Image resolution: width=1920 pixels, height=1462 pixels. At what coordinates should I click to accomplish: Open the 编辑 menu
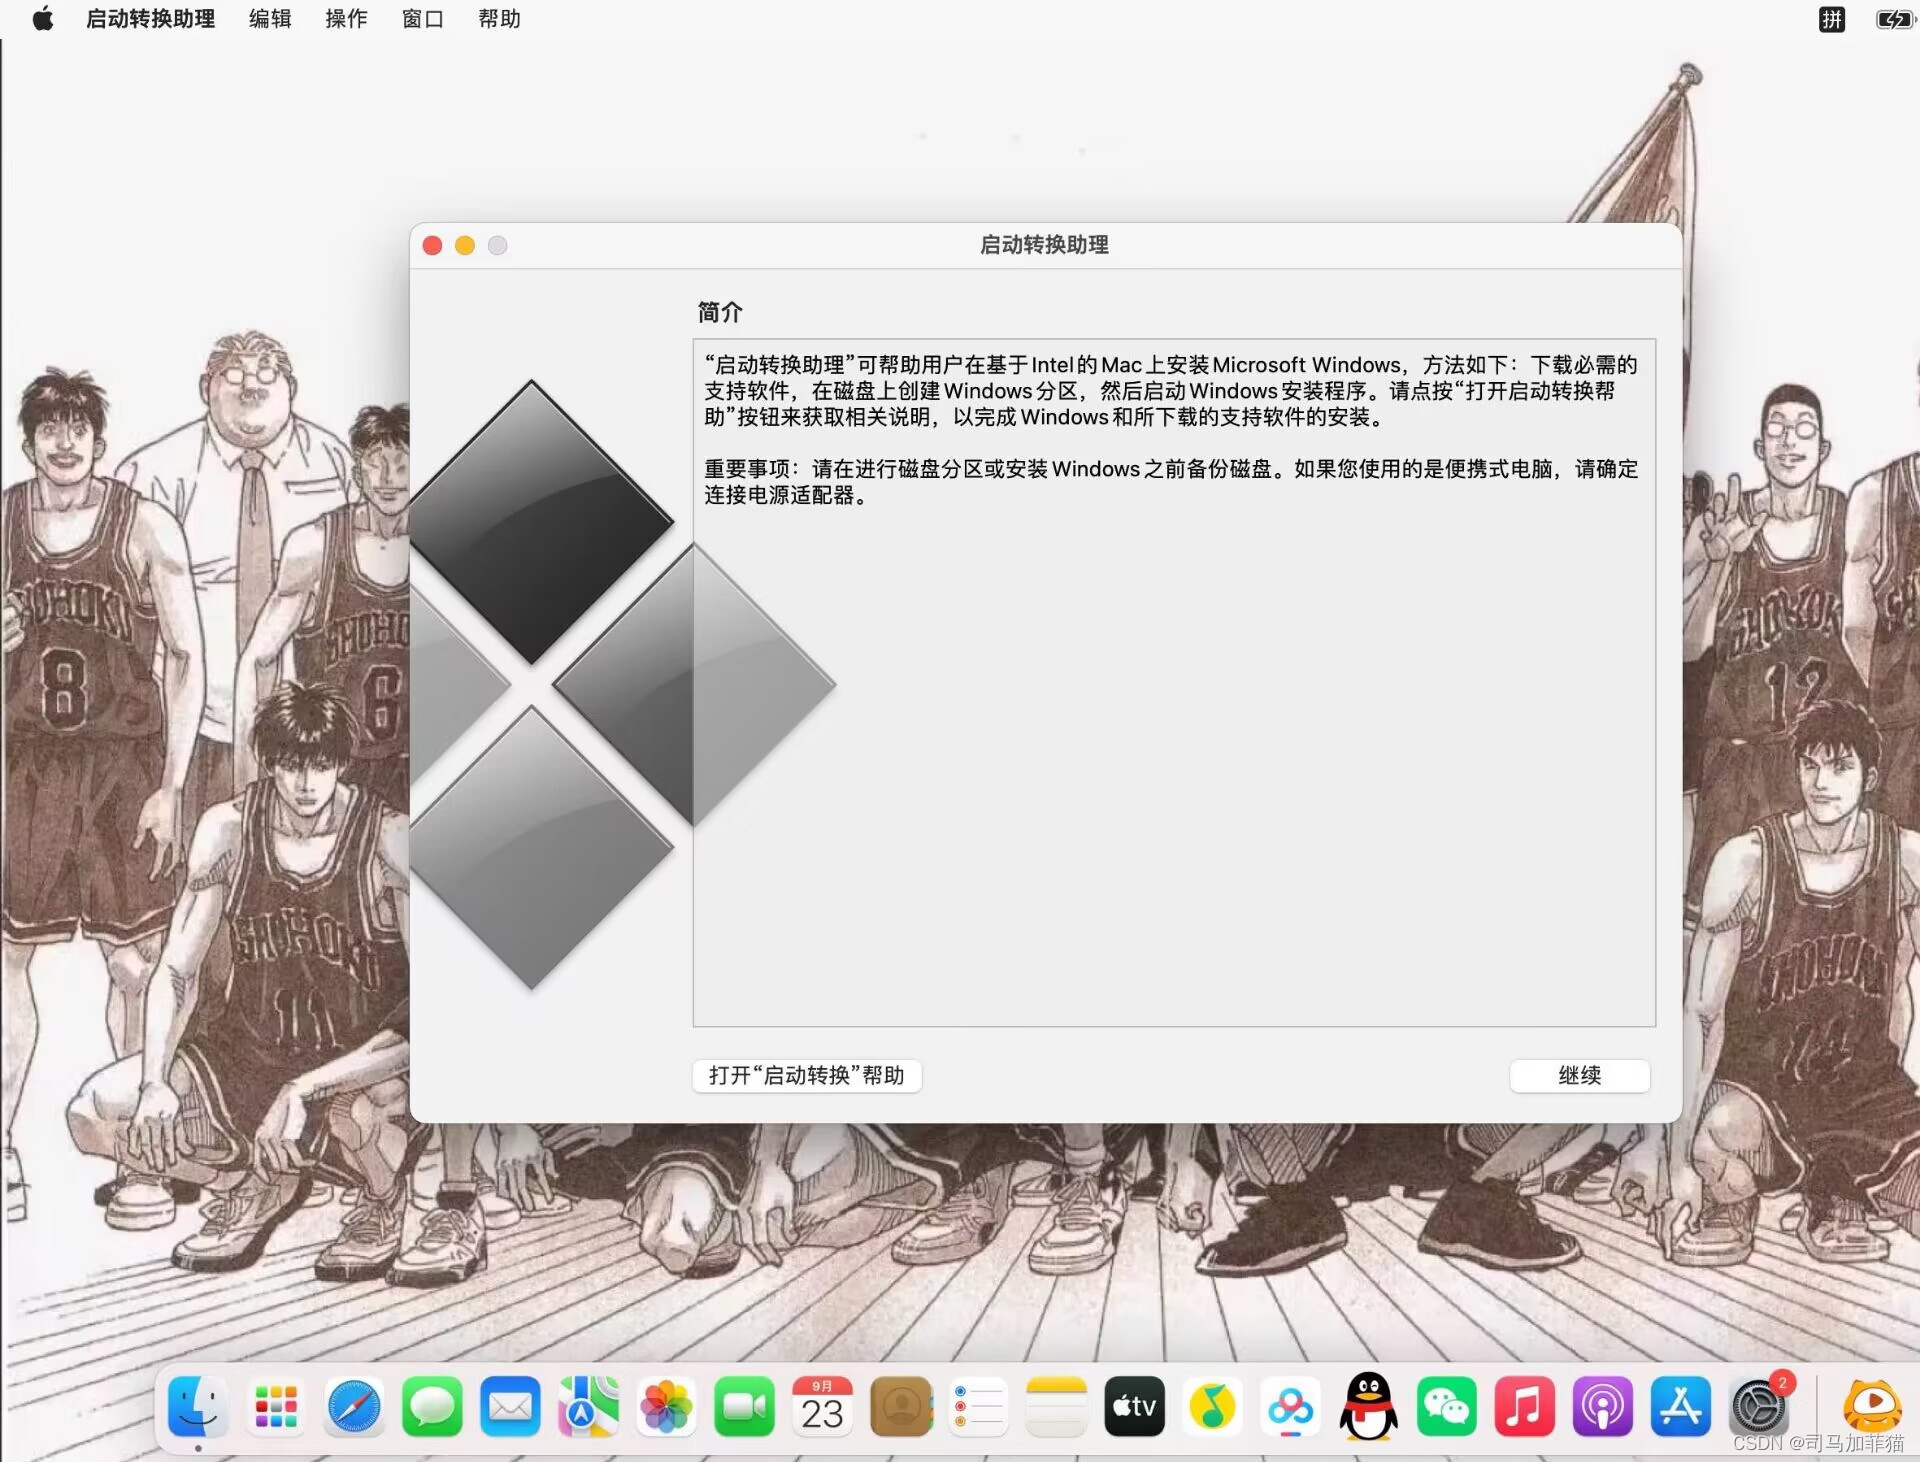(270, 19)
